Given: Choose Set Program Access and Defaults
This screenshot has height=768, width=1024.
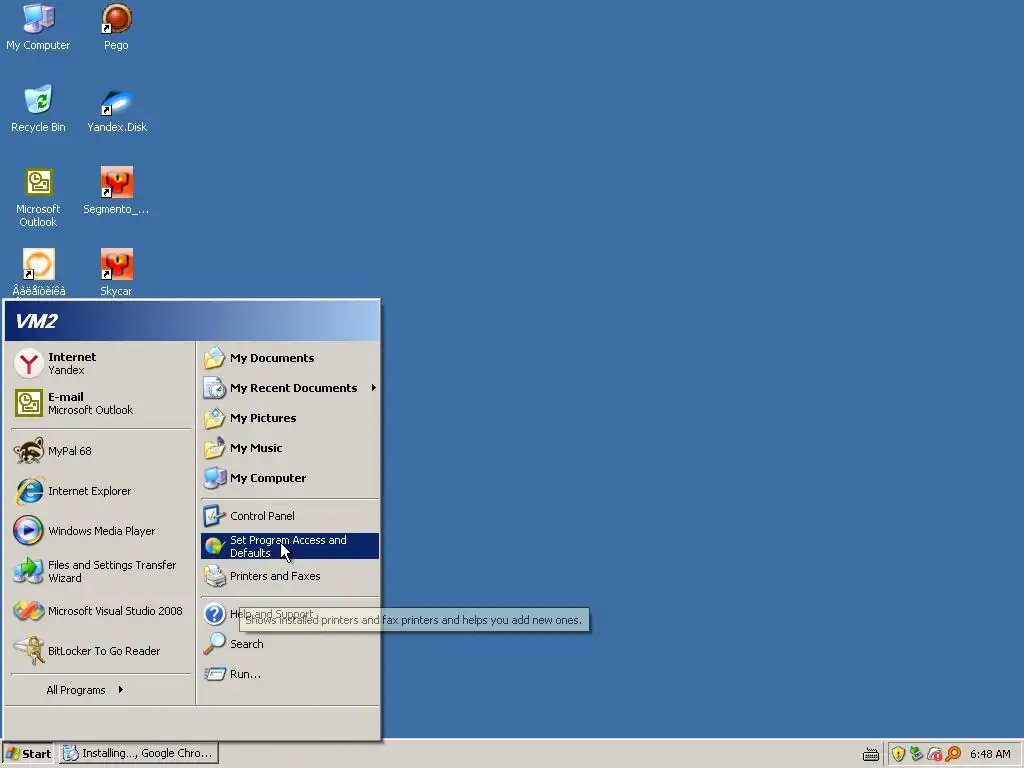Looking at the screenshot, I should pos(290,546).
